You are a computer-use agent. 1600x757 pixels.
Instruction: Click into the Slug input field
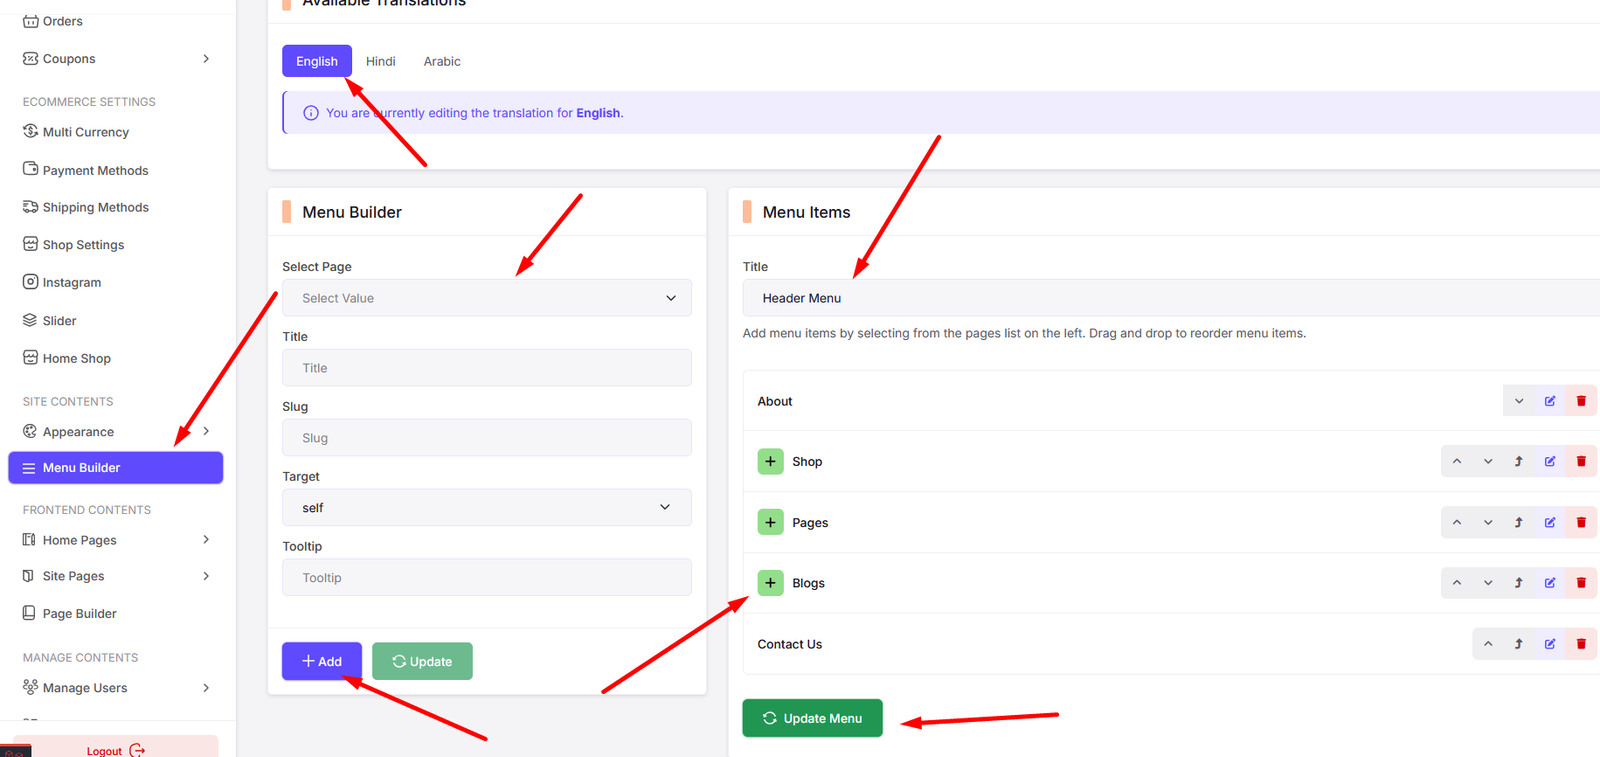point(487,438)
